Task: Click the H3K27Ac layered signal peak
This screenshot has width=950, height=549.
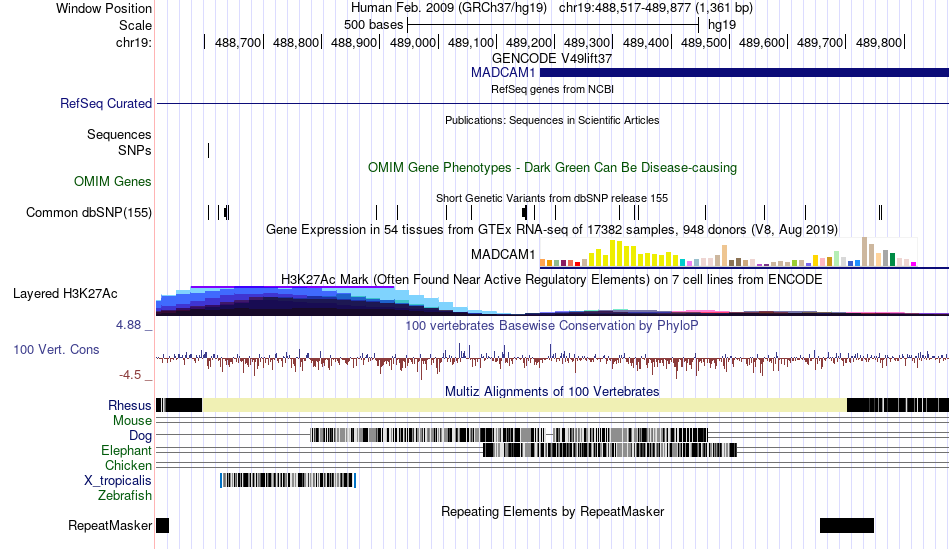Action: point(291,301)
